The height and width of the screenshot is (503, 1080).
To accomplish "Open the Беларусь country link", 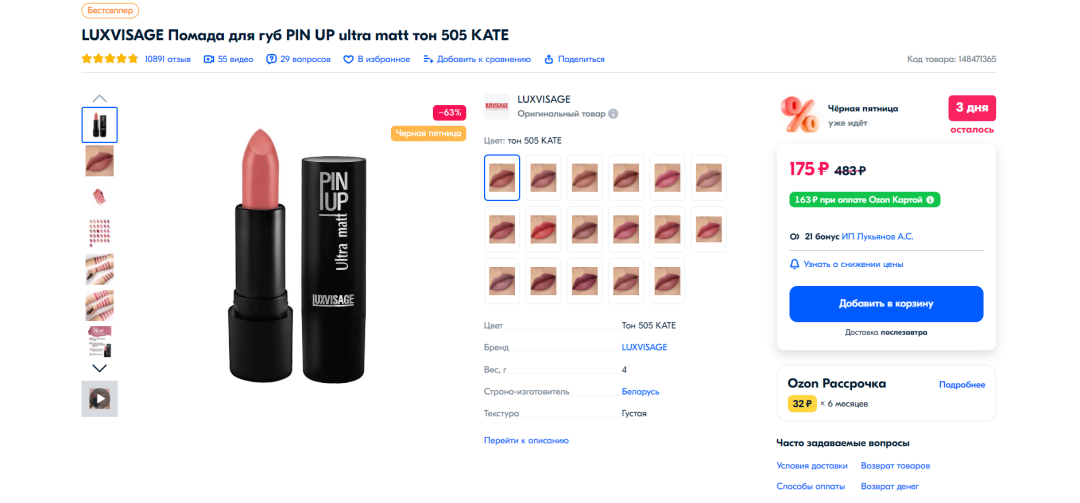I will coord(640,391).
